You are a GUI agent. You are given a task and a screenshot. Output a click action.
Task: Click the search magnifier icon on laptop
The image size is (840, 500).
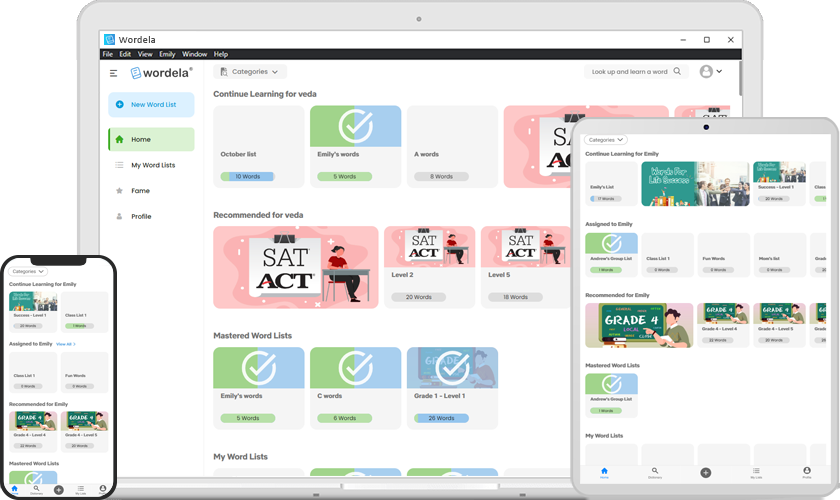pos(677,71)
